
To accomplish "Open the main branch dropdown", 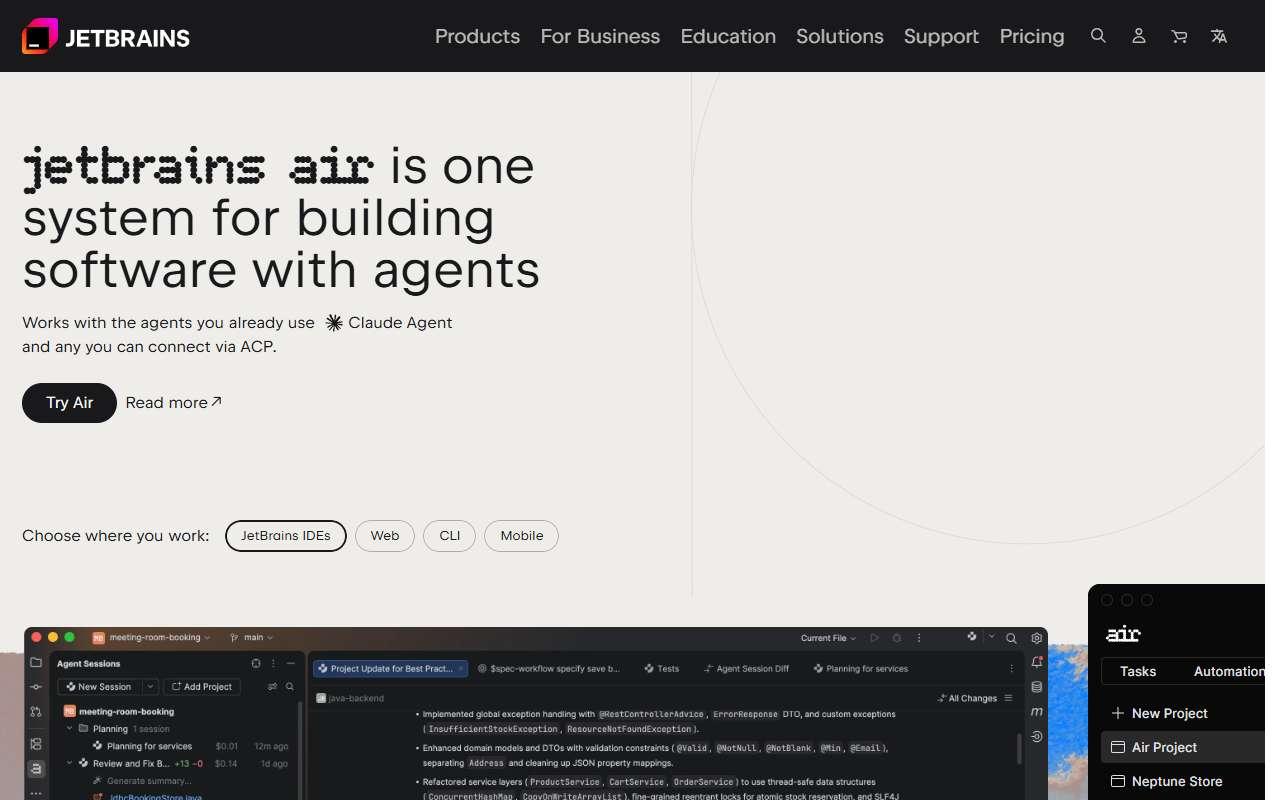I will coord(252,638).
